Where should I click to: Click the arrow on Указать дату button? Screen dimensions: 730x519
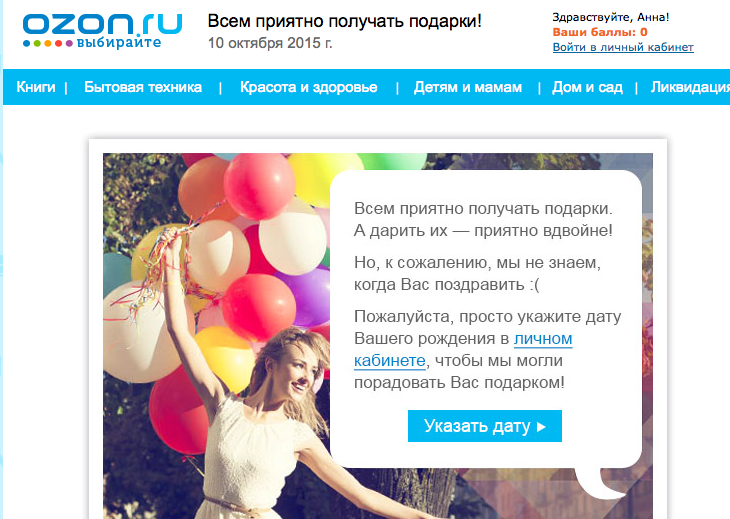pyautogui.click(x=541, y=426)
